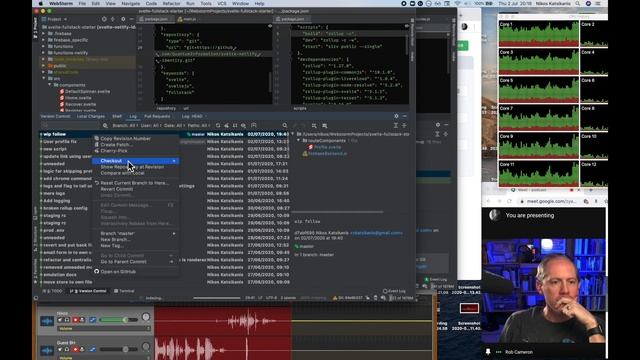Expand the firebase_specific folder
The height and width of the screenshot is (360, 640).
coord(44,40)
